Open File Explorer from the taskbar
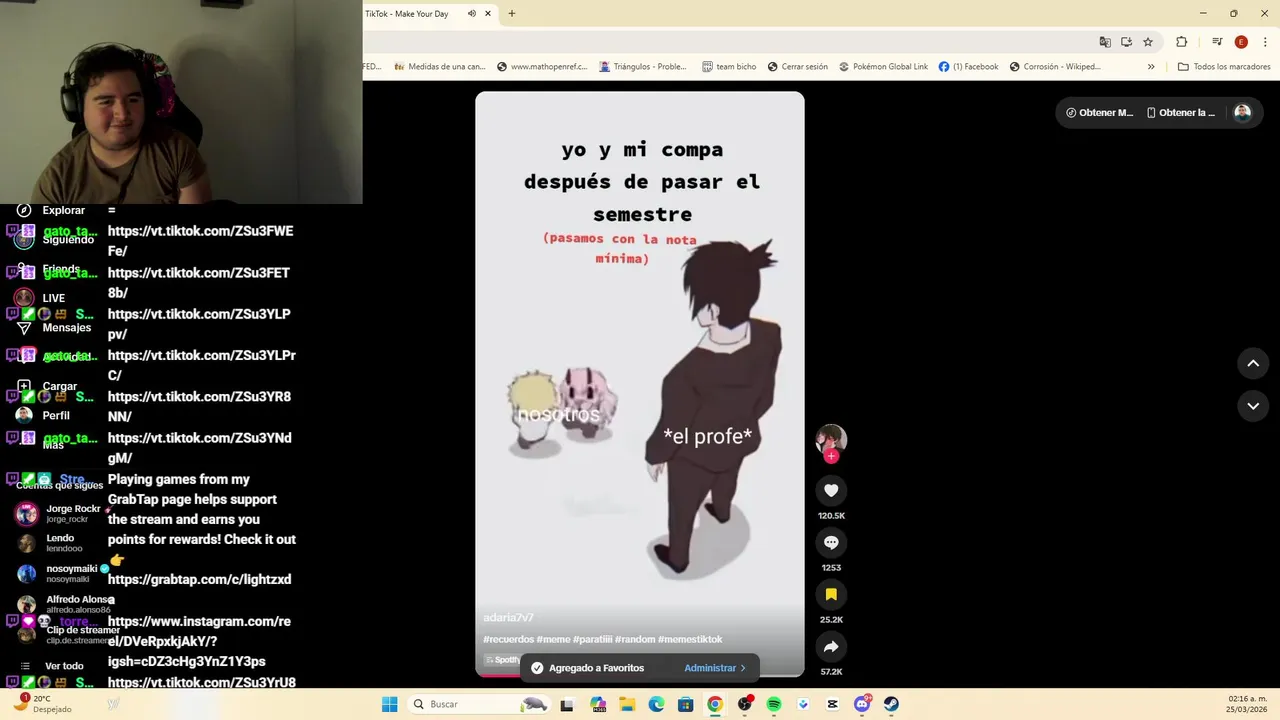Image resolution: width=1280 pixels, height=720 pixels. [x=627, y=704]
